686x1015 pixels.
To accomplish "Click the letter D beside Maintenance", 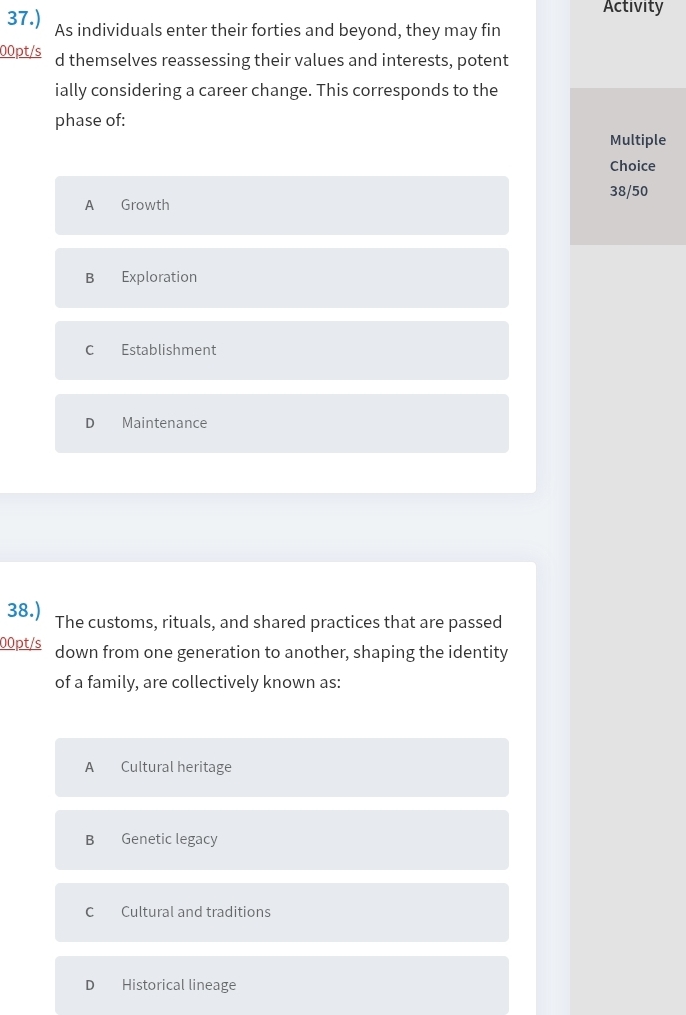I will [x=90, y=423].
